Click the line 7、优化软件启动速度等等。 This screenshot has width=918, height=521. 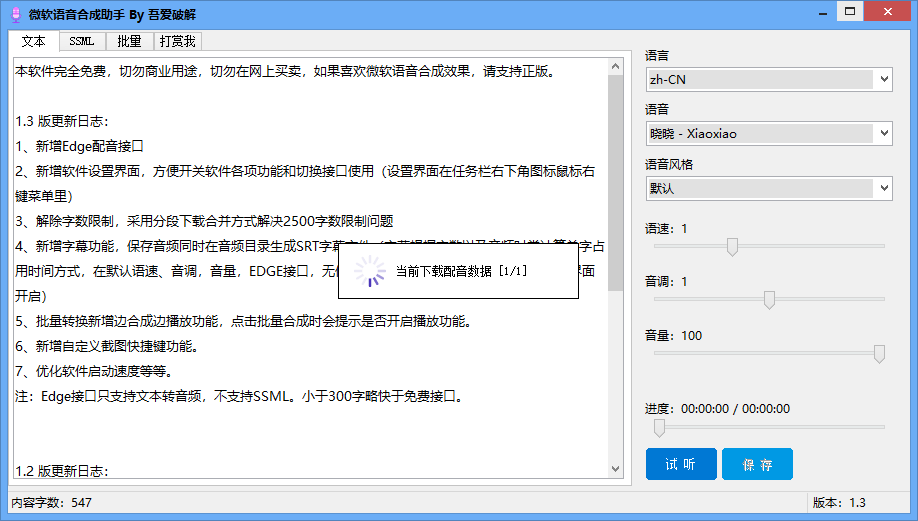(95, 372)
